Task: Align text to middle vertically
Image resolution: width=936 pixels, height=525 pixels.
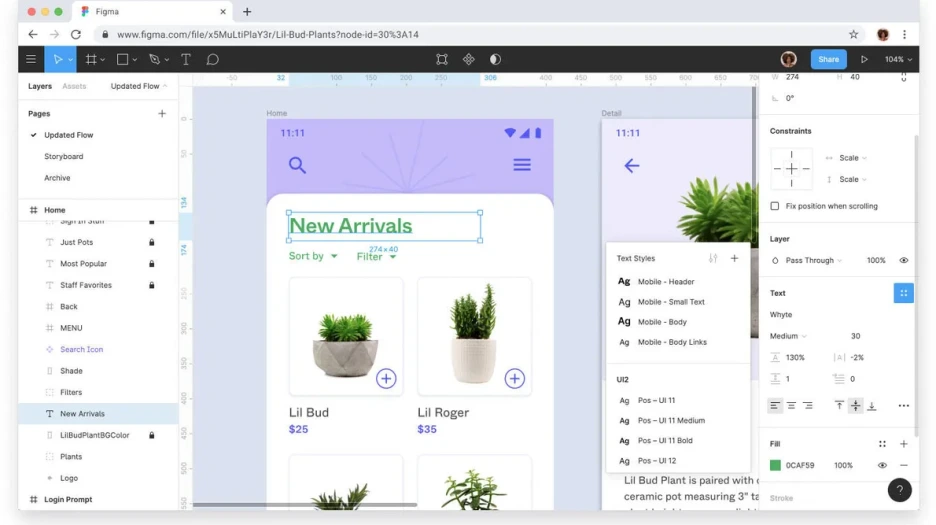Action: (855, 406)
